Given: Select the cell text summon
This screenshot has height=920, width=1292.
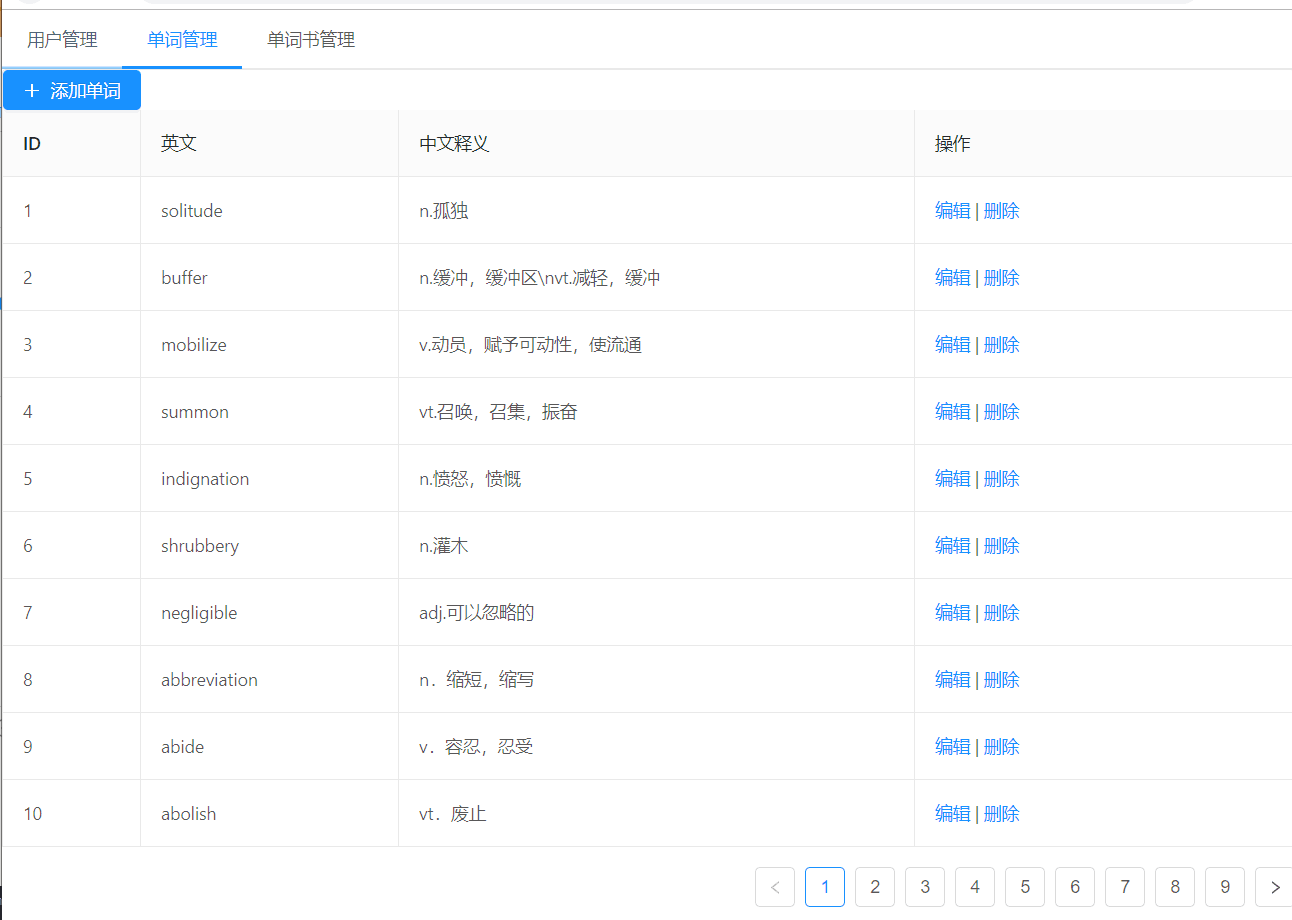Looking at the screenshot, I should (195, 412).
